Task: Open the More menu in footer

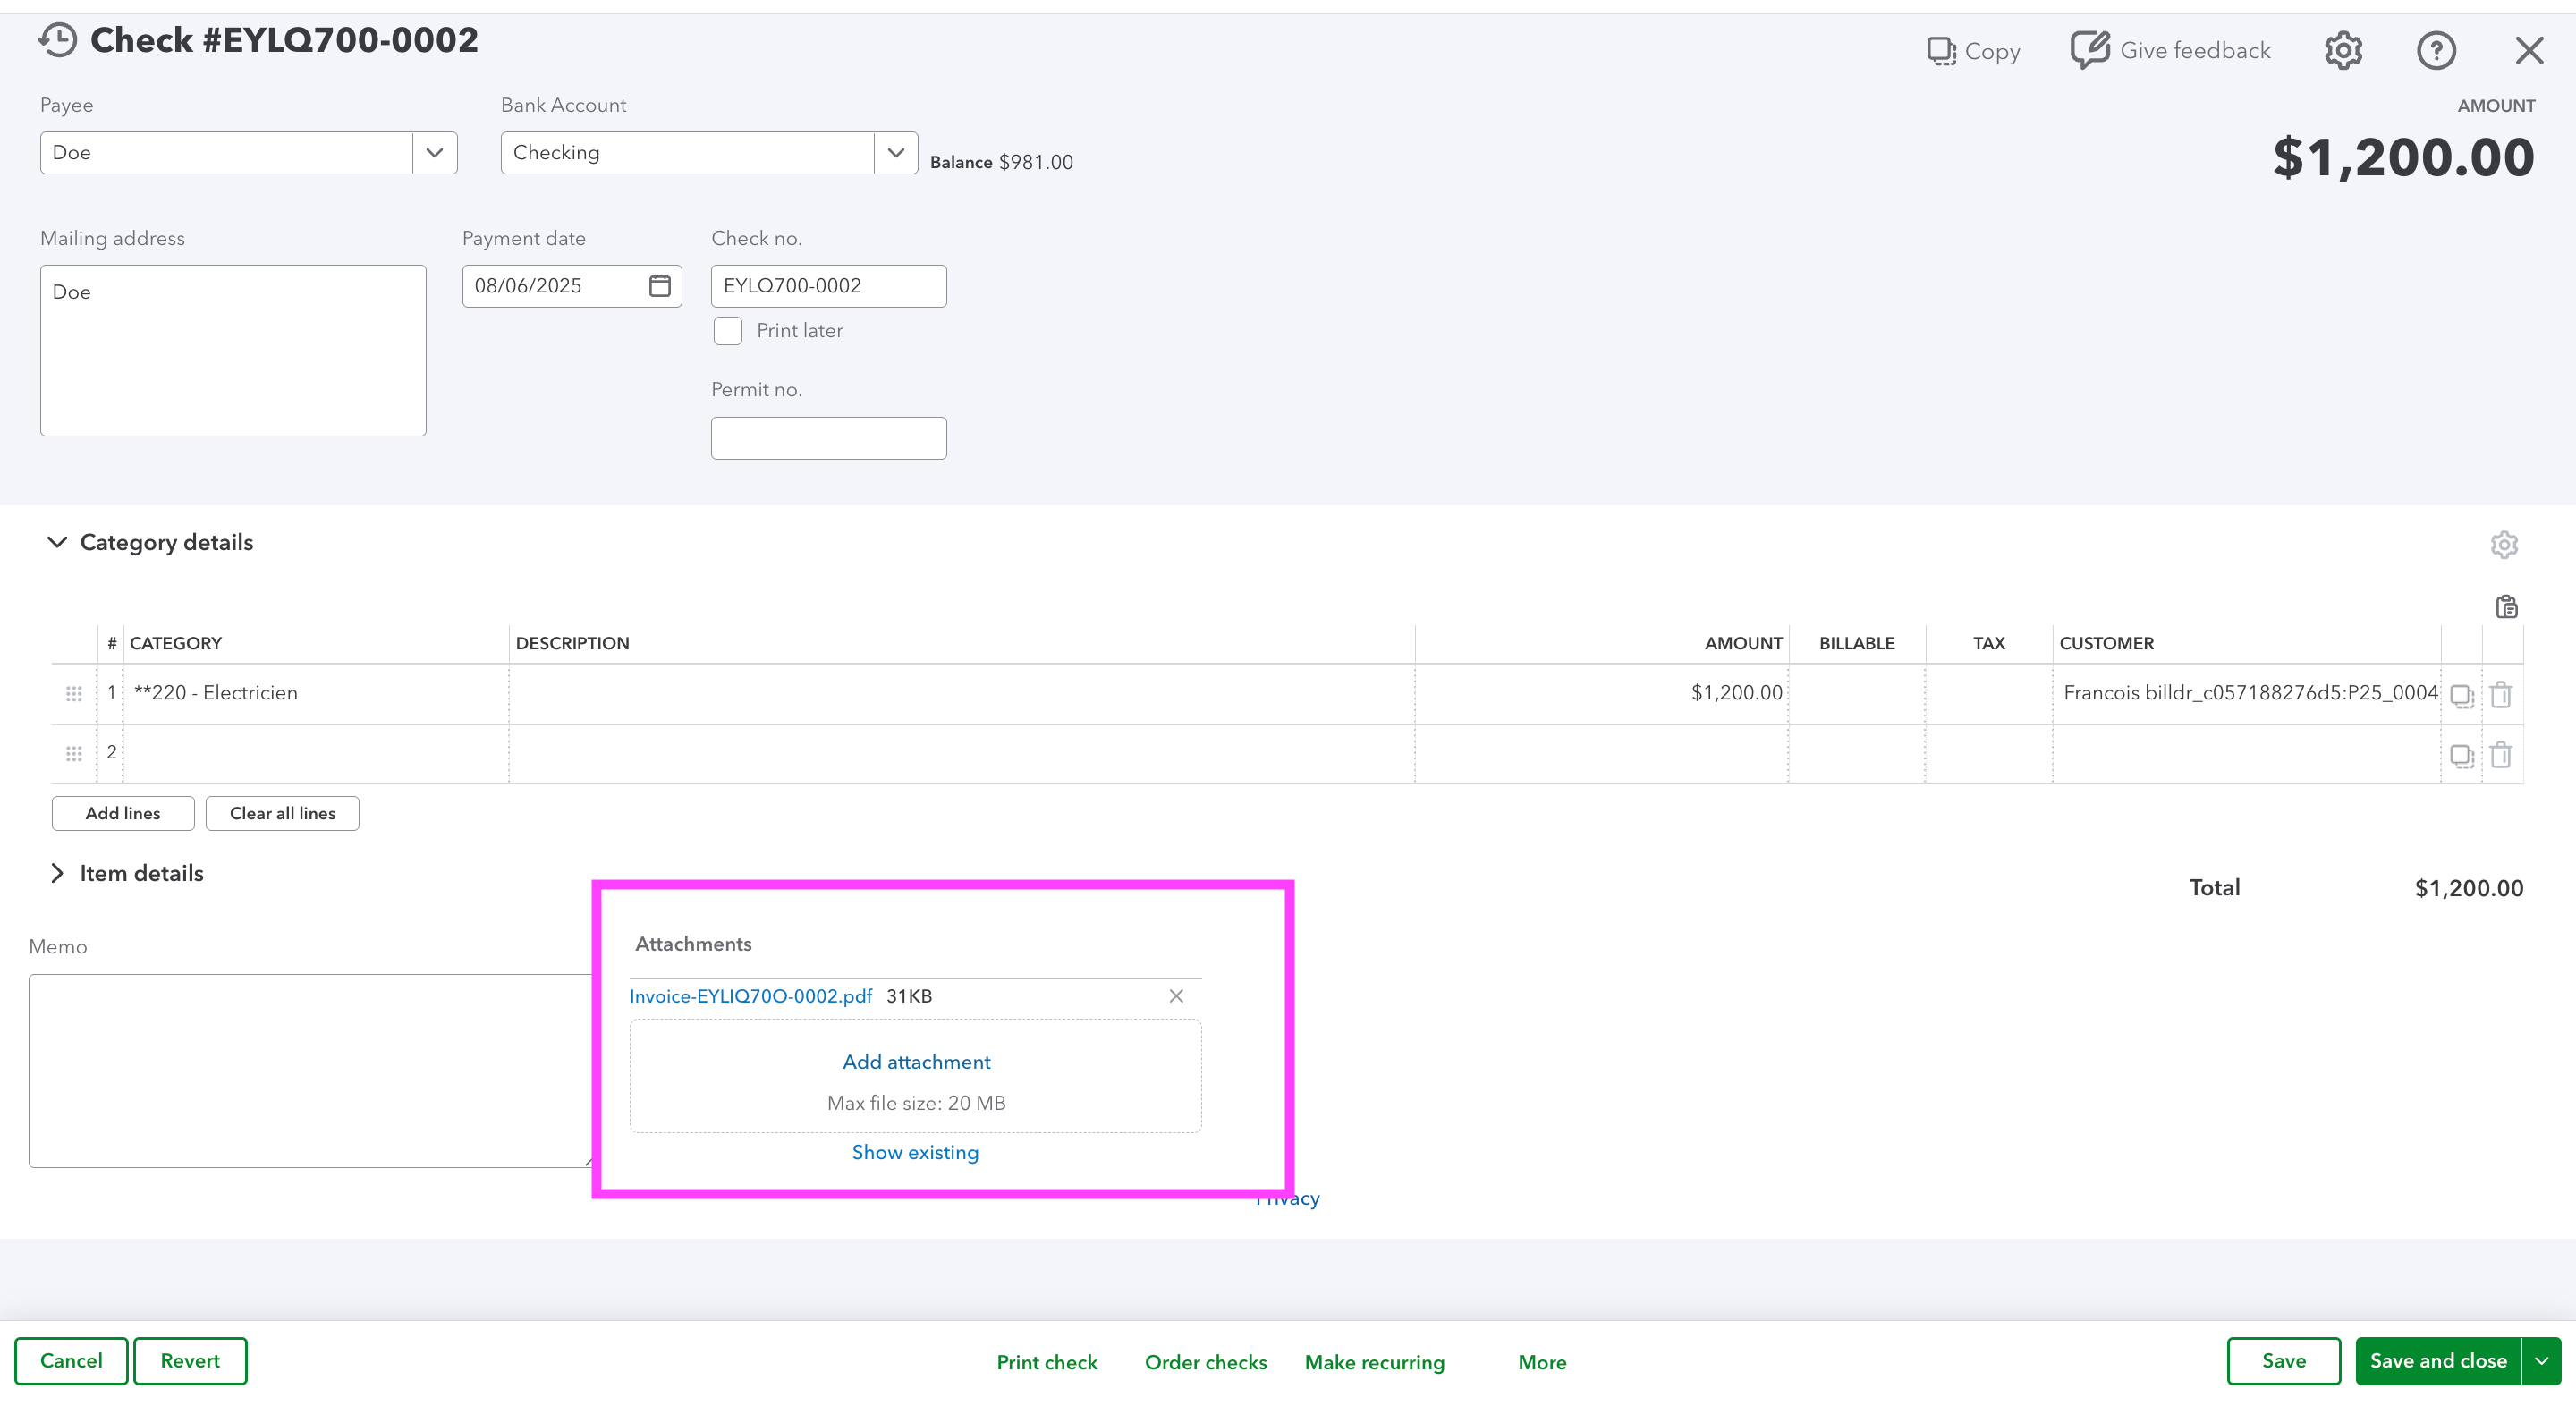Action: click(1542, 1362)
